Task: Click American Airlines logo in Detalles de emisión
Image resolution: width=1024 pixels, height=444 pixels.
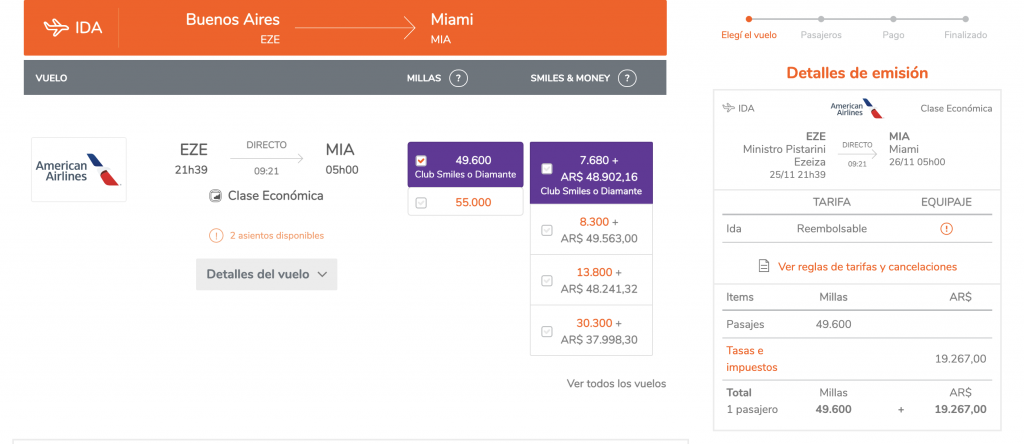Action: point(856,108)
